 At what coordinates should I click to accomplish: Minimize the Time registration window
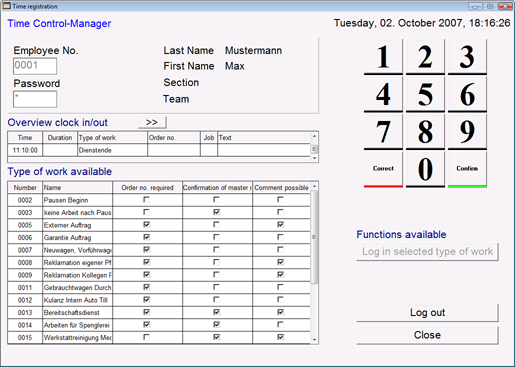click(x=475, y=6)
